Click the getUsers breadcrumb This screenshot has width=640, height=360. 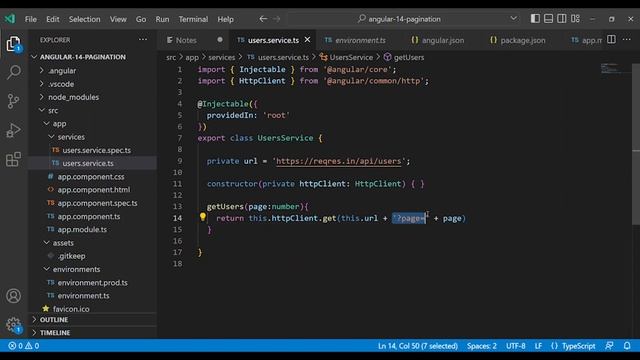[404, 57]
